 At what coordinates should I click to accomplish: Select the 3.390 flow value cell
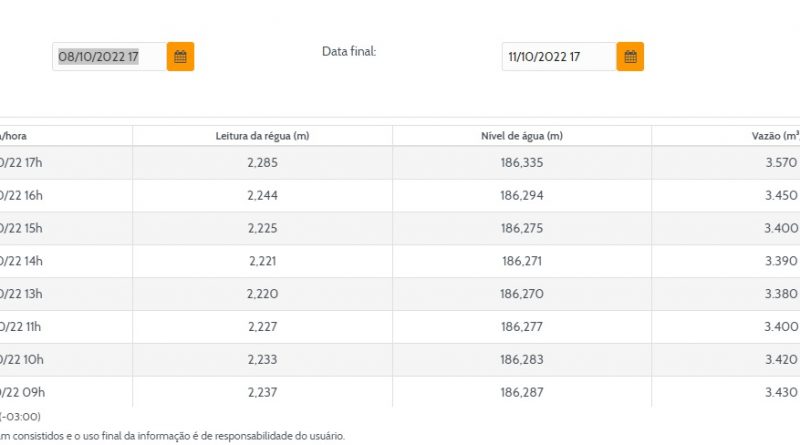tap(780, 261)
